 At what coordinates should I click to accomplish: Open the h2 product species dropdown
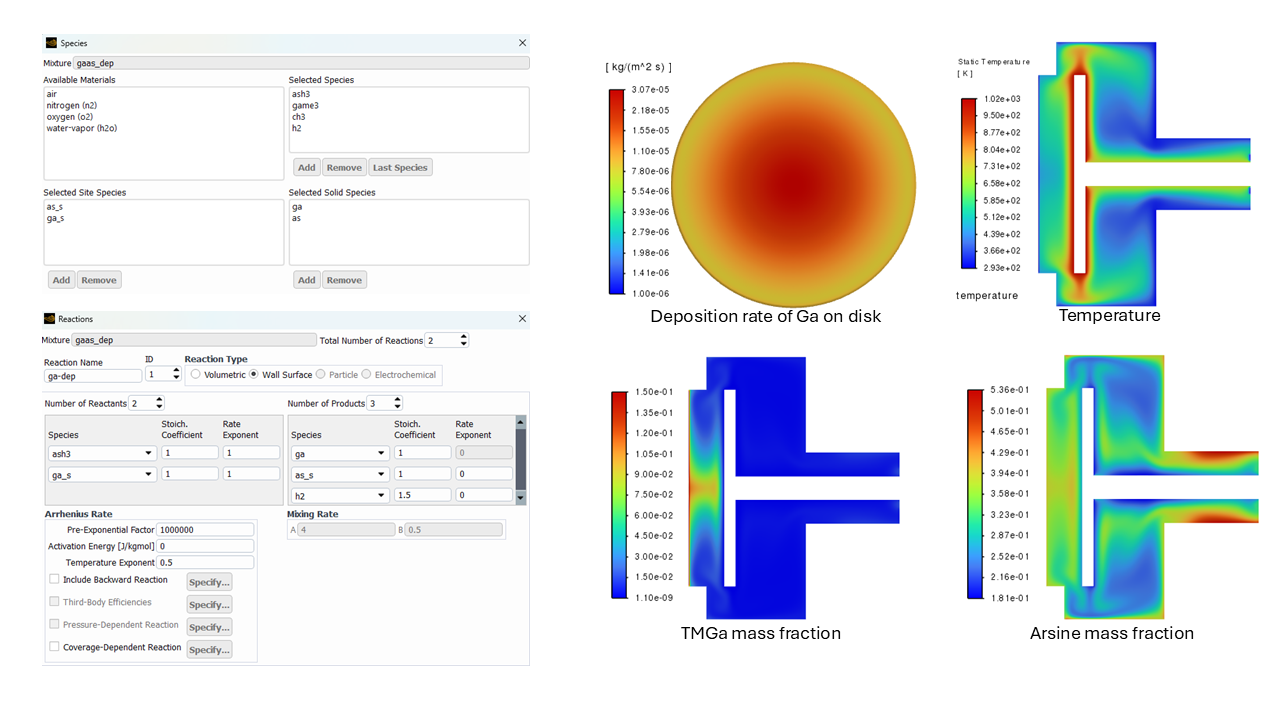(381, 496)
